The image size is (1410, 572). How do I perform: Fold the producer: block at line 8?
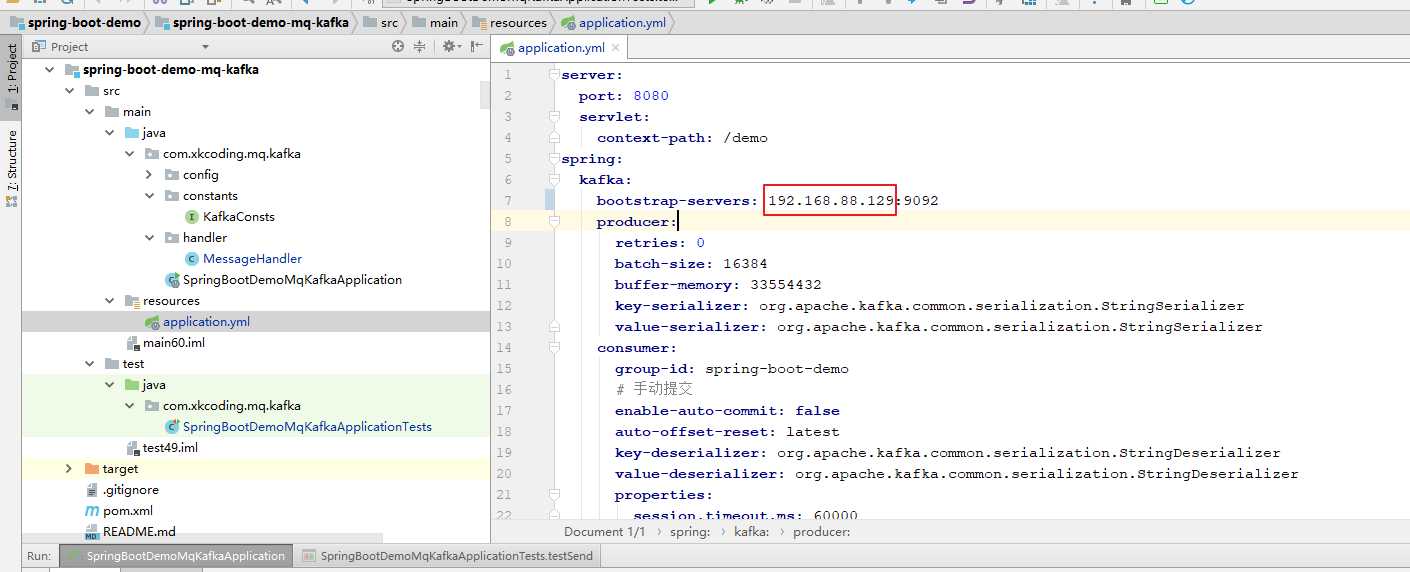coord(554,222)
